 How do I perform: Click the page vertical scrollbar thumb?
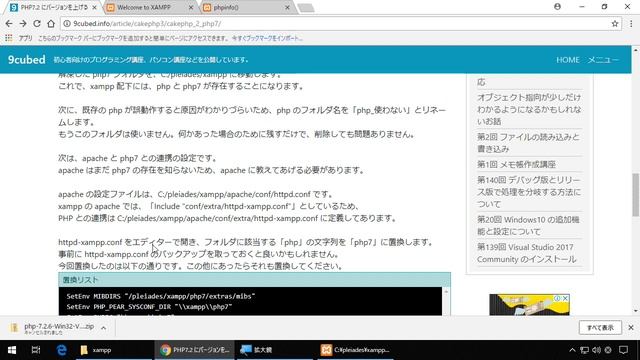[636, 195]
